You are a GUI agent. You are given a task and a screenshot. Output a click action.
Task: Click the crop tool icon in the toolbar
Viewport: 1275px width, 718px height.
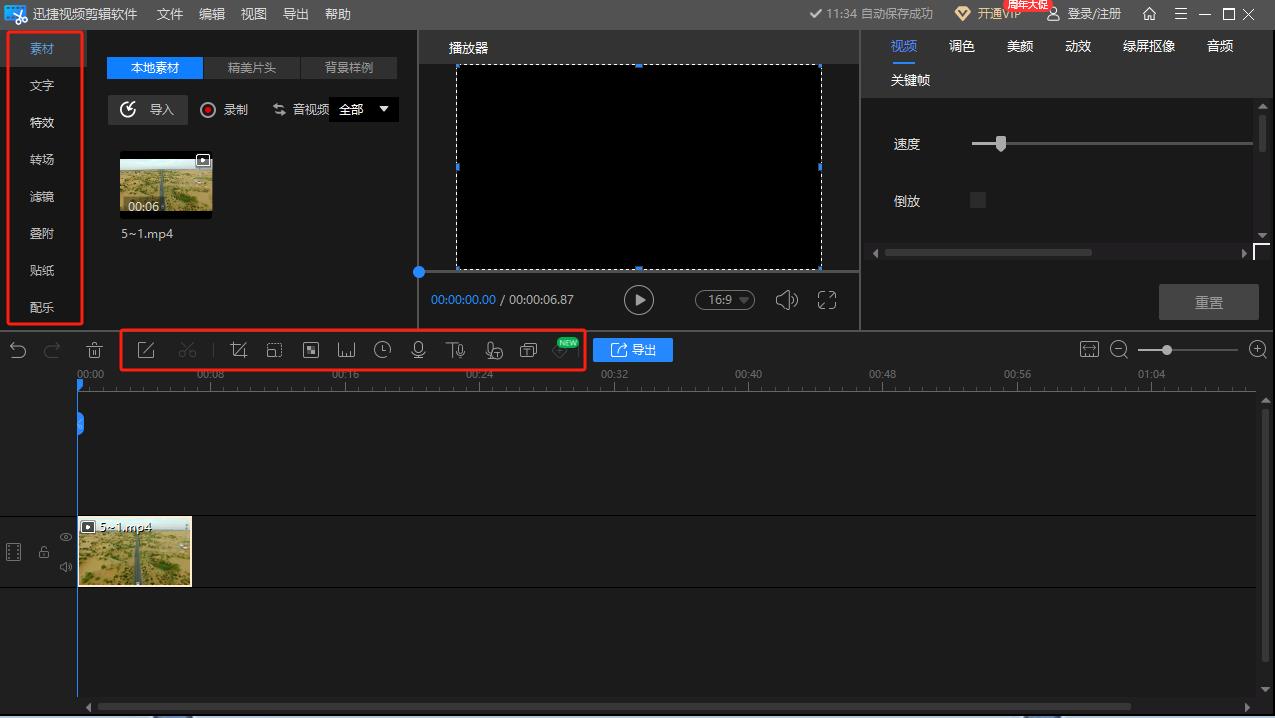click(239, 350)
